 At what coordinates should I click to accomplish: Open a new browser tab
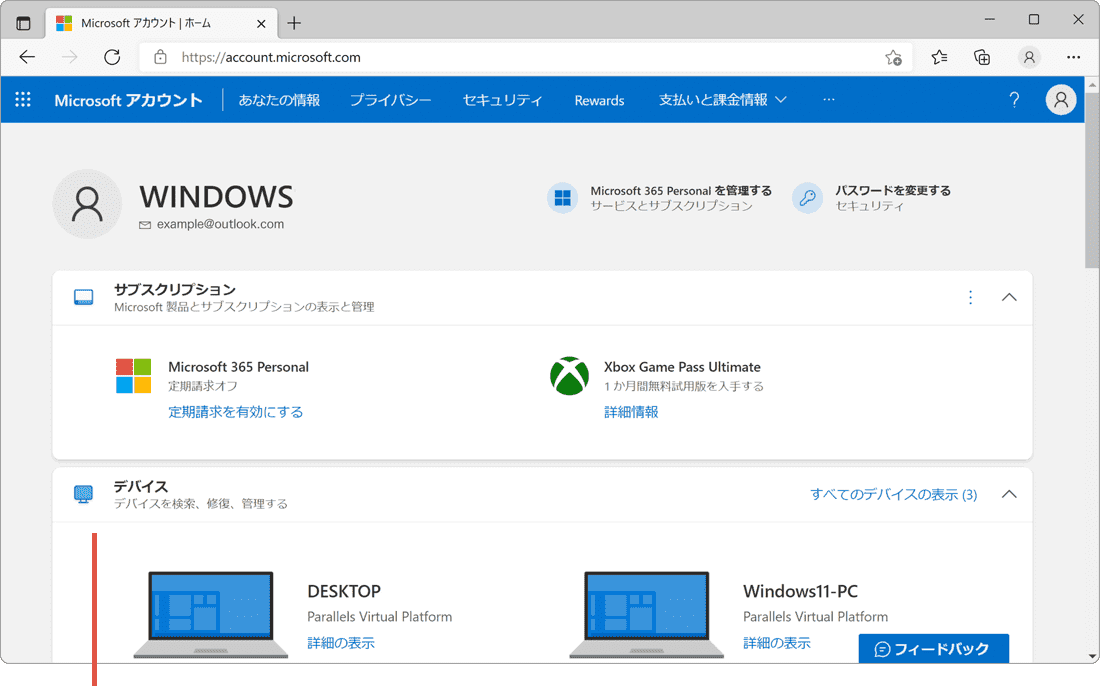293,22
